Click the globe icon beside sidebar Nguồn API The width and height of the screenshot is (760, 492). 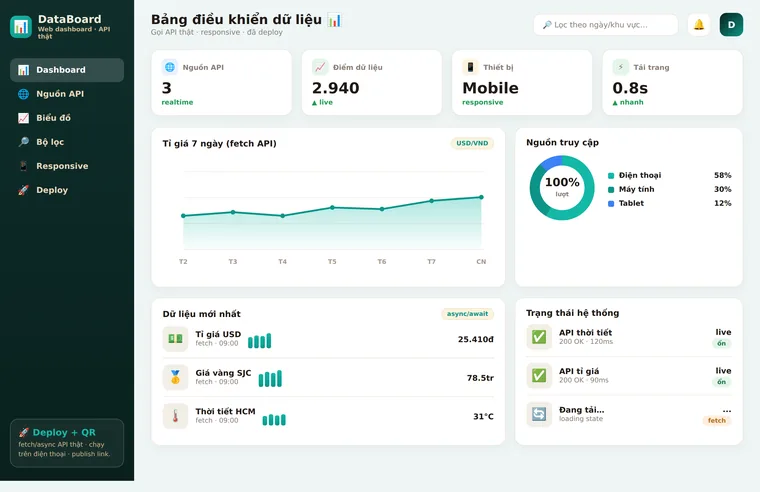[23, 94]
